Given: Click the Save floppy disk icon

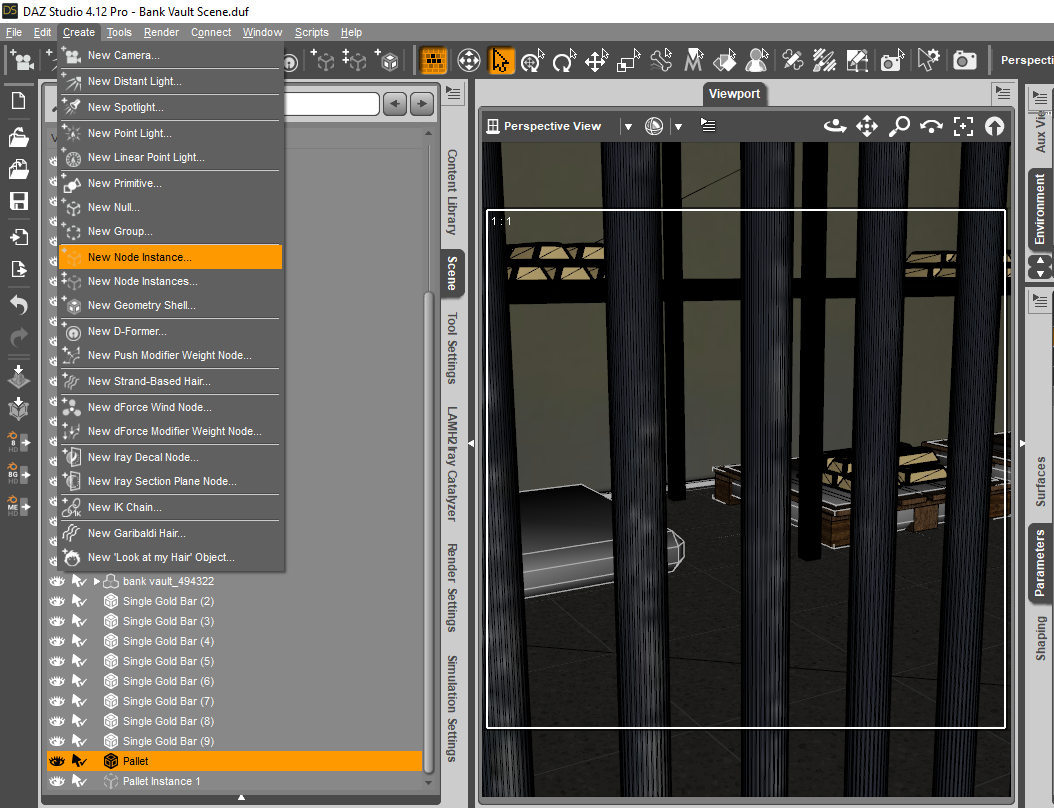Looking at the screenshot, I should (18, 201).
